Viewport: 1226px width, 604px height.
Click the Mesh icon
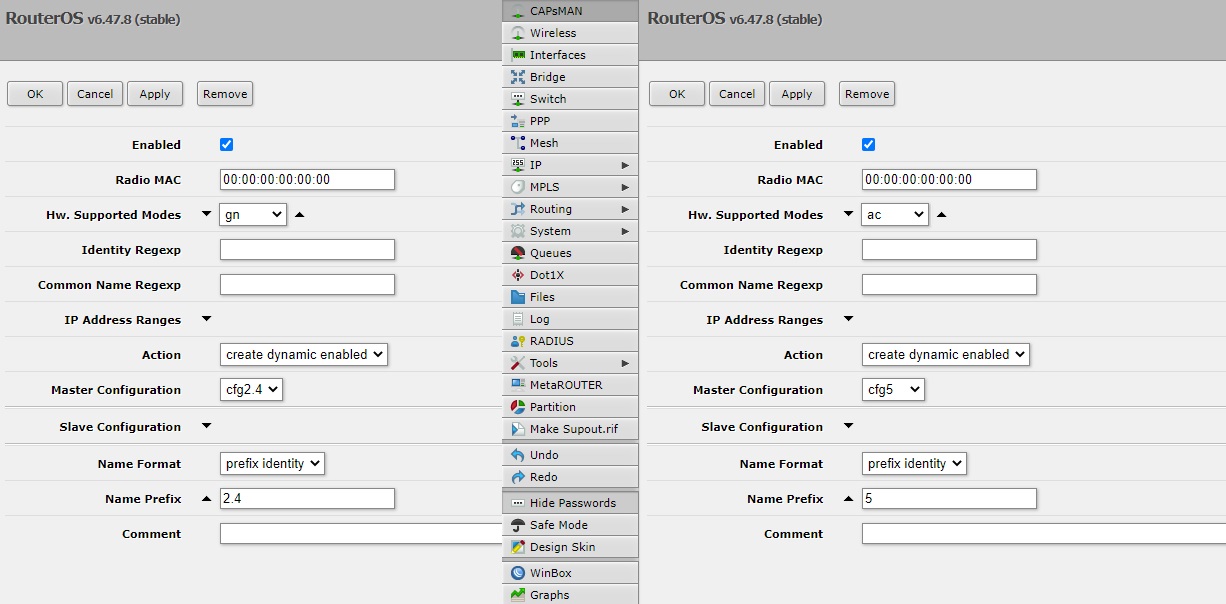pyautogui.click(x=517, y=143)
